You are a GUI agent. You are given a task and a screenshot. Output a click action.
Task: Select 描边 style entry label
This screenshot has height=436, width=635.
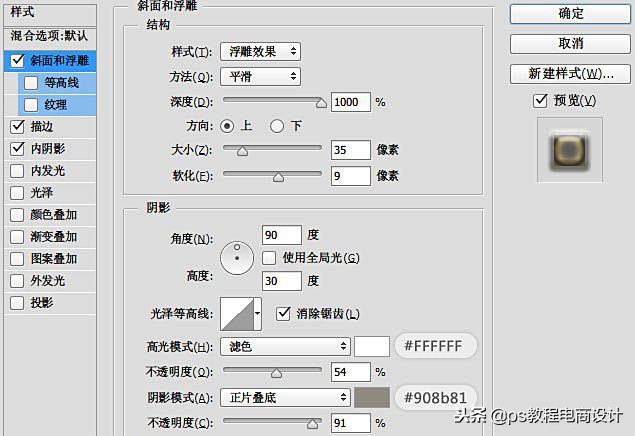pyautogui.click(x=42, y=127)
